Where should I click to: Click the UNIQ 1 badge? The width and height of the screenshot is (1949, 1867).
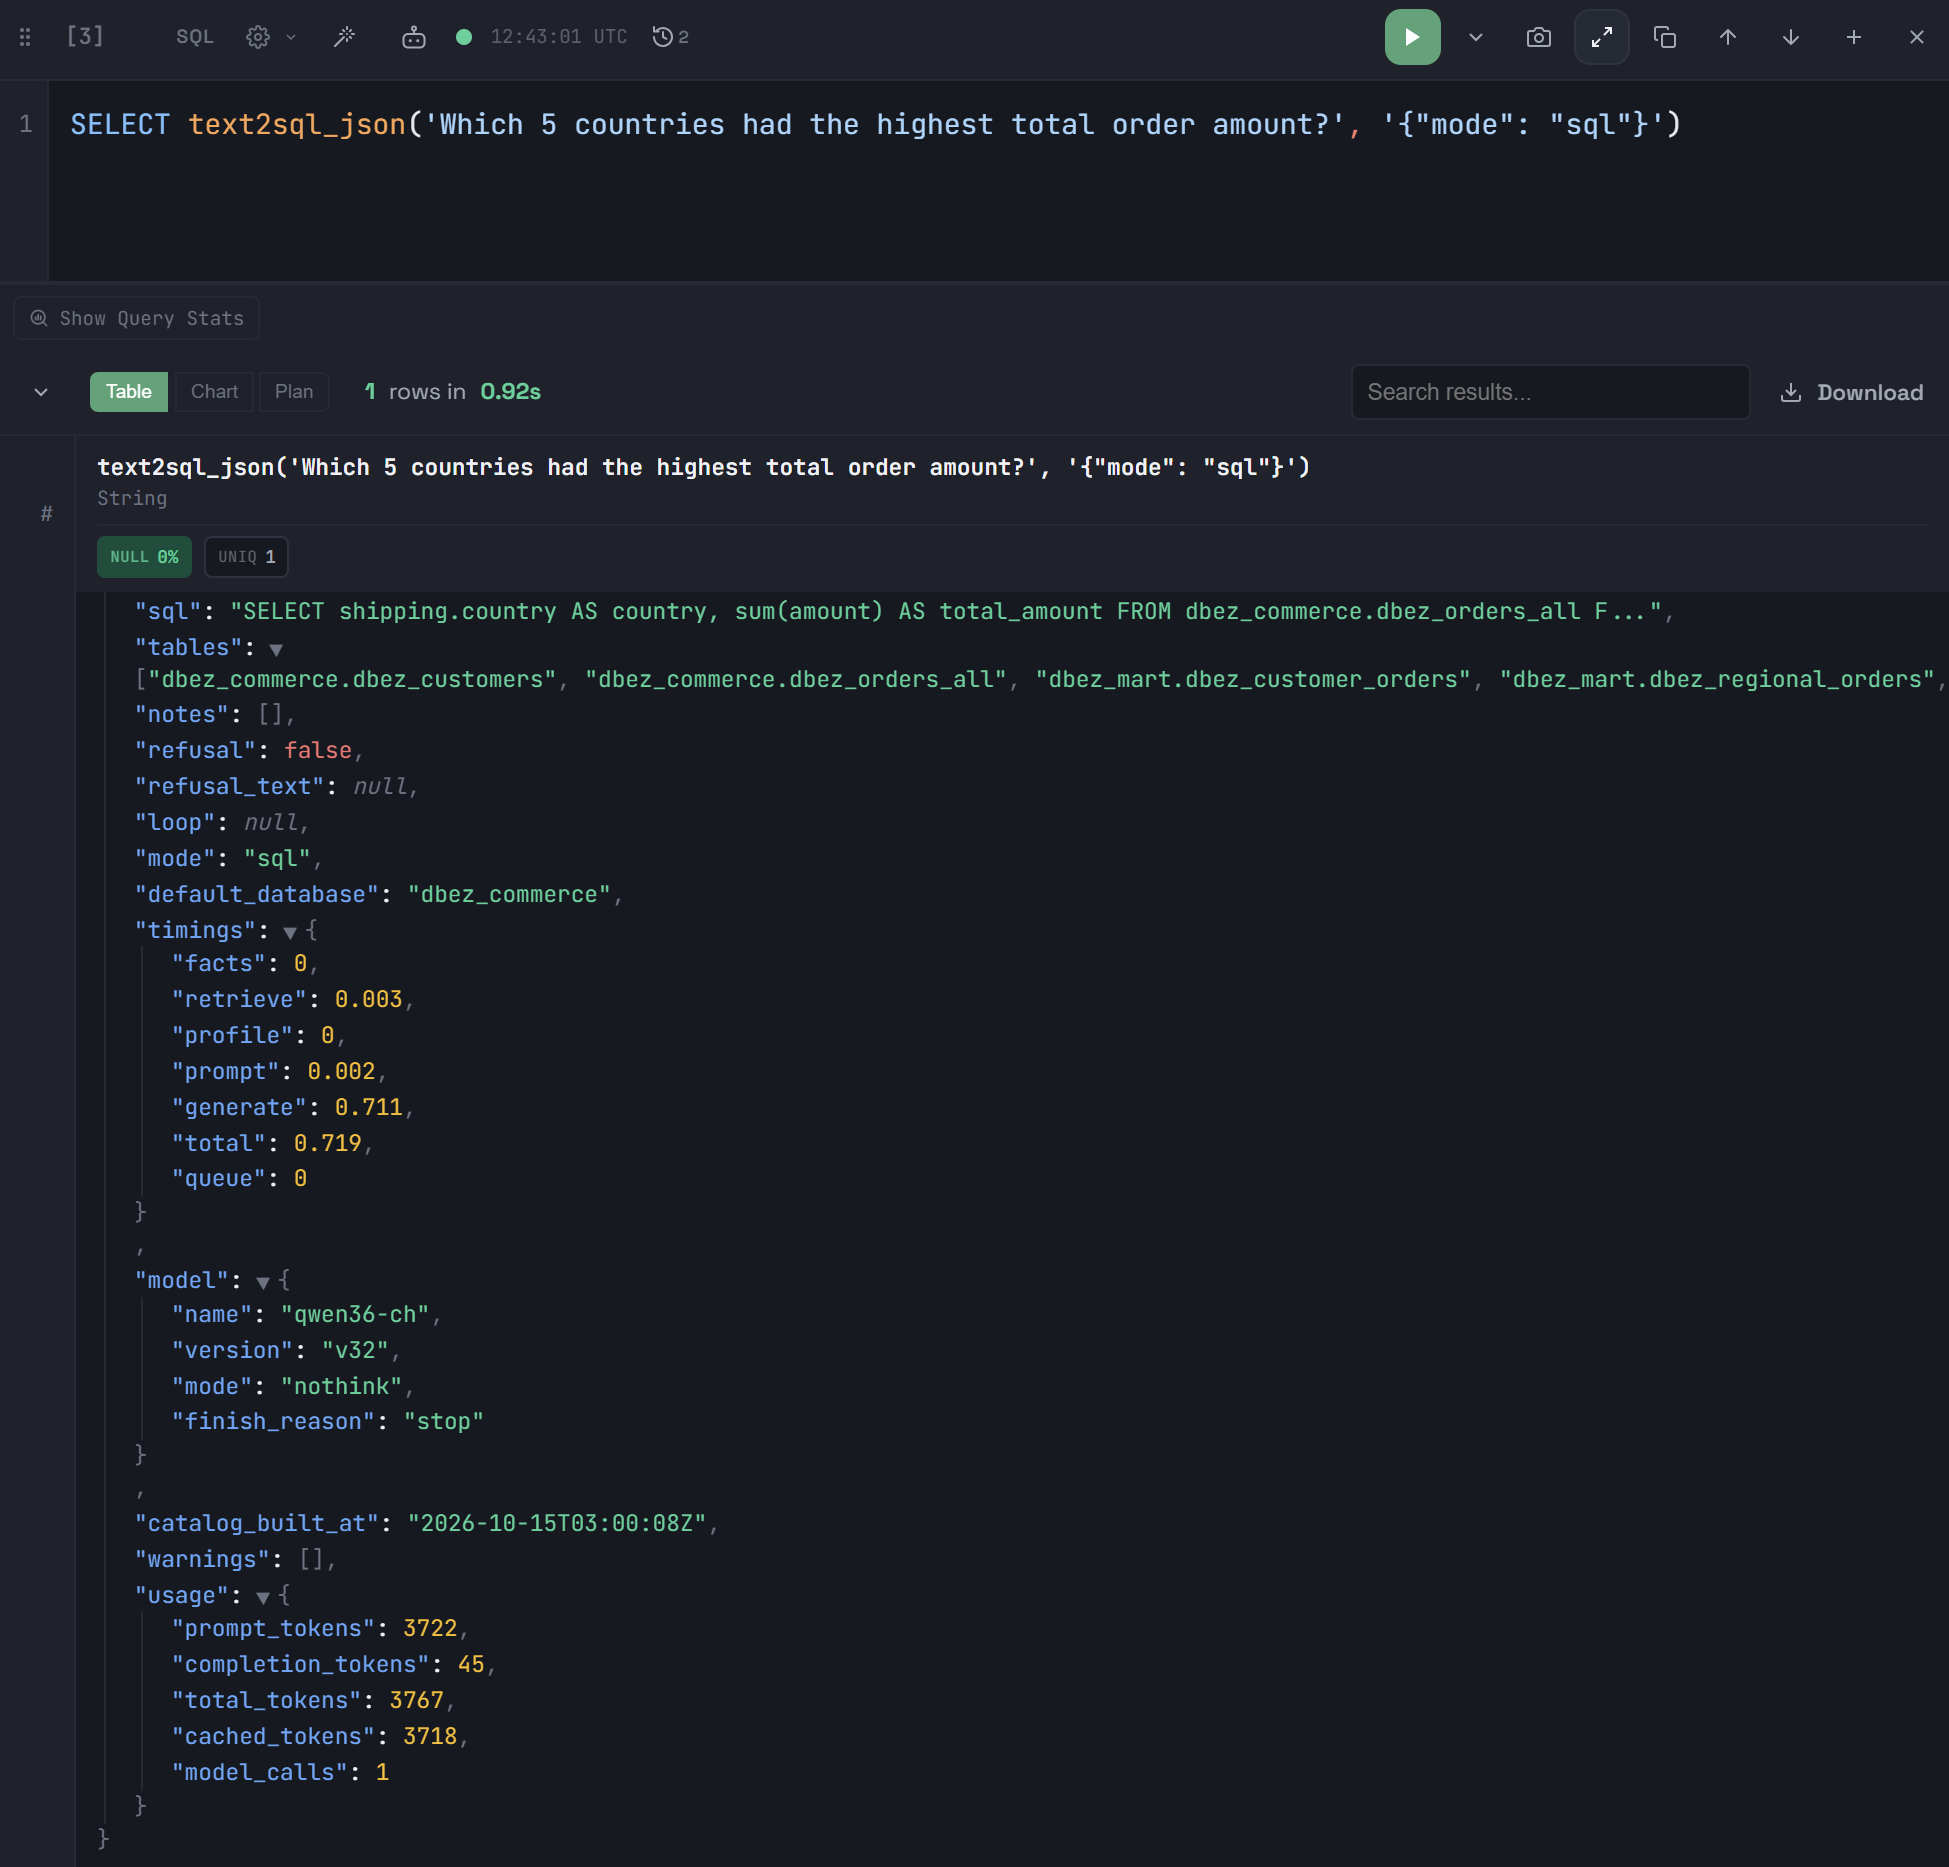pos(246,557)
